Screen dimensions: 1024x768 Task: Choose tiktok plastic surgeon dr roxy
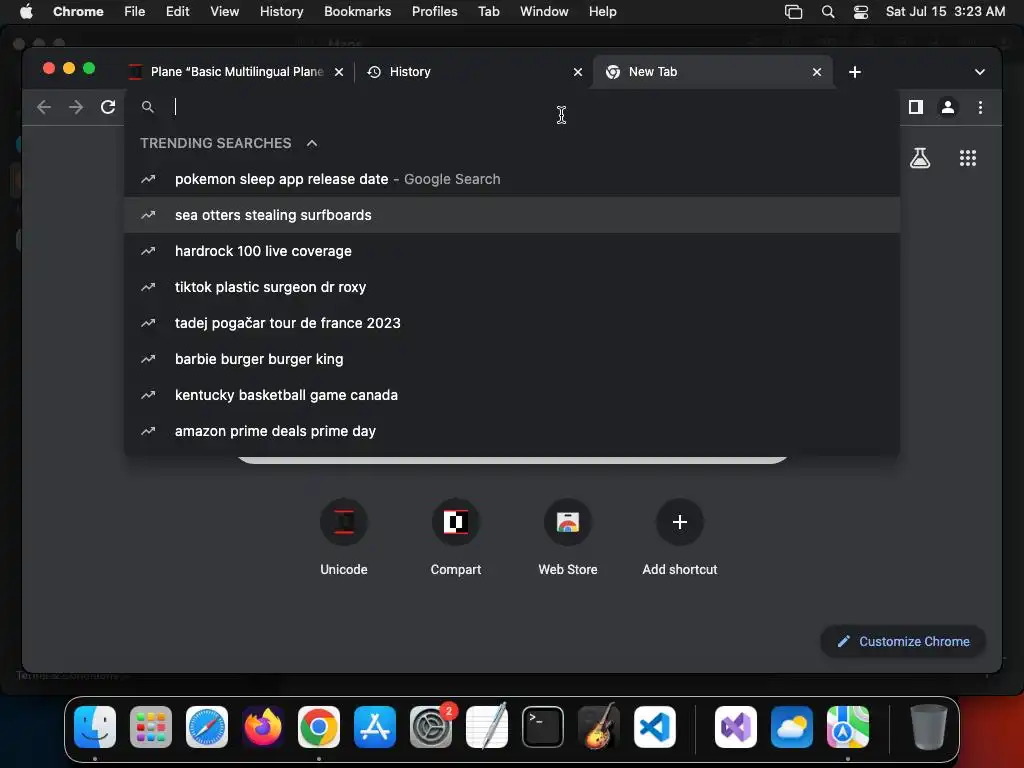click(512, 287)
